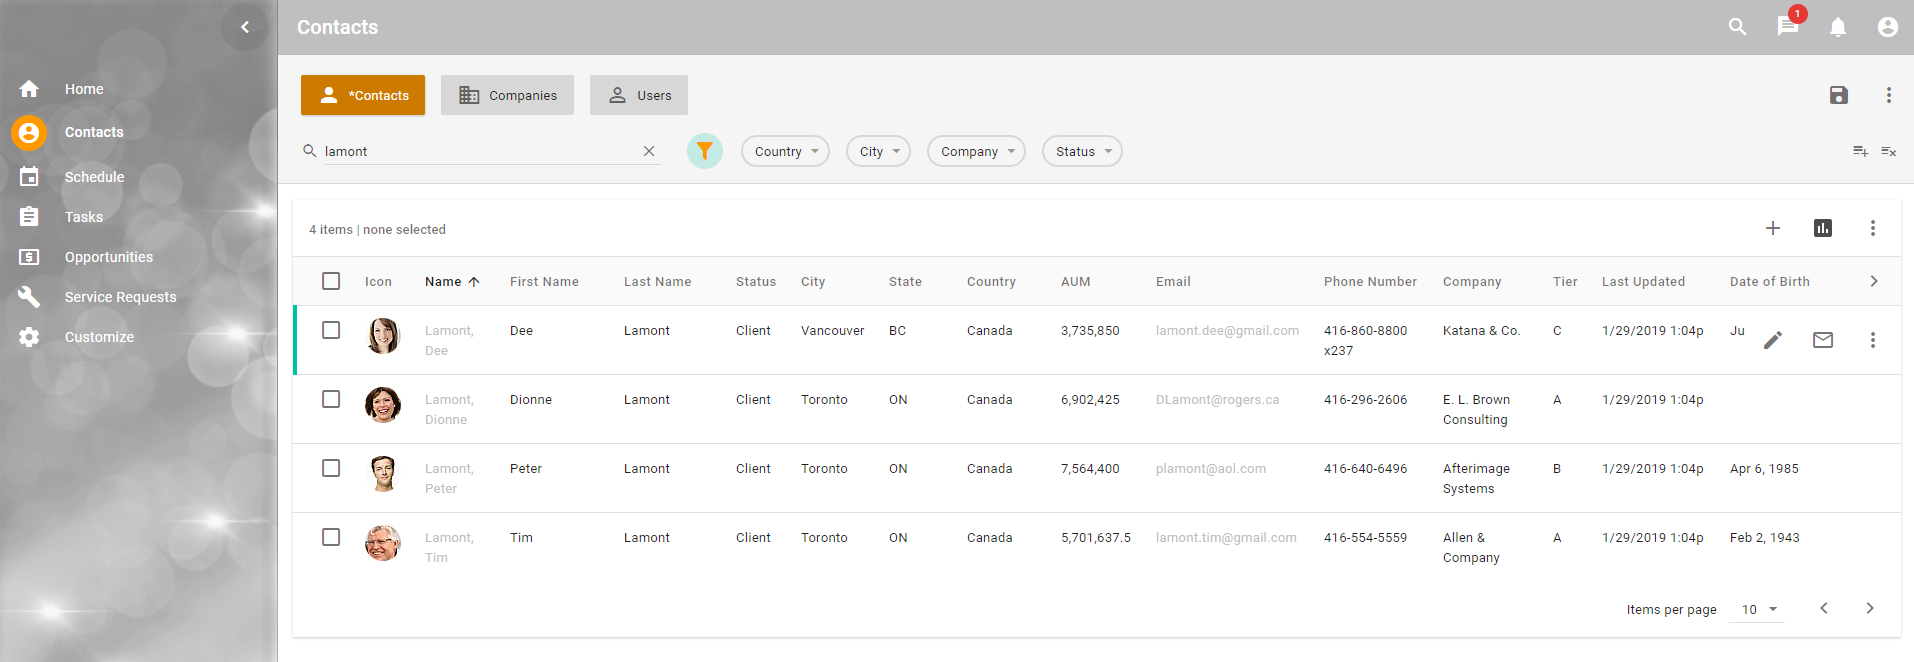Expand the Country filter dropdown

[x=785, y=151]
